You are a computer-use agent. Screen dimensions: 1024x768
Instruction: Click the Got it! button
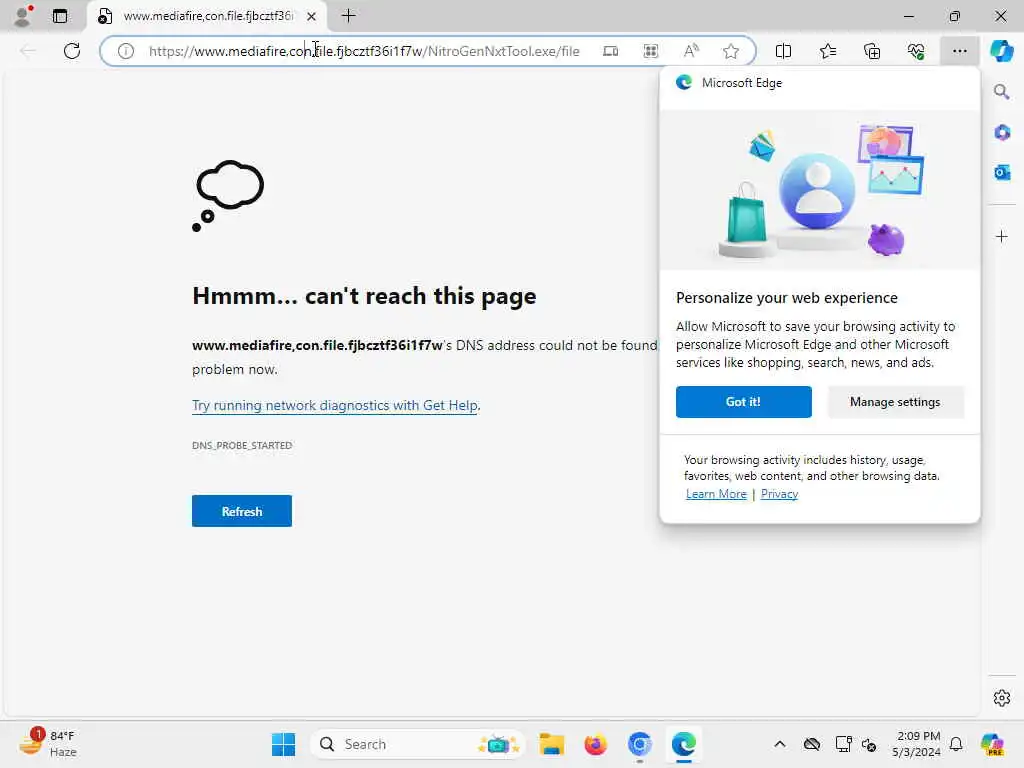(x=743, y=402)
